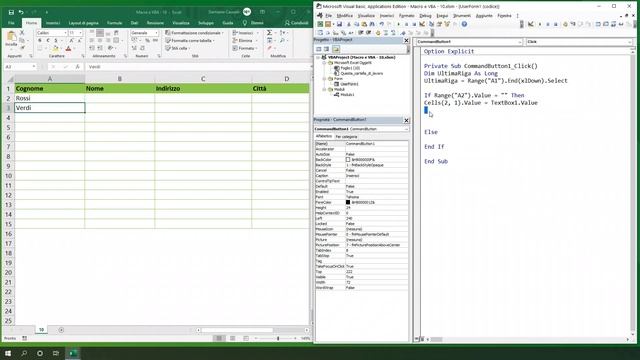The height and width of the screenshot is (360, 640).
Task: Click the BackColor property color swatch
Action: tap(348, 160)
